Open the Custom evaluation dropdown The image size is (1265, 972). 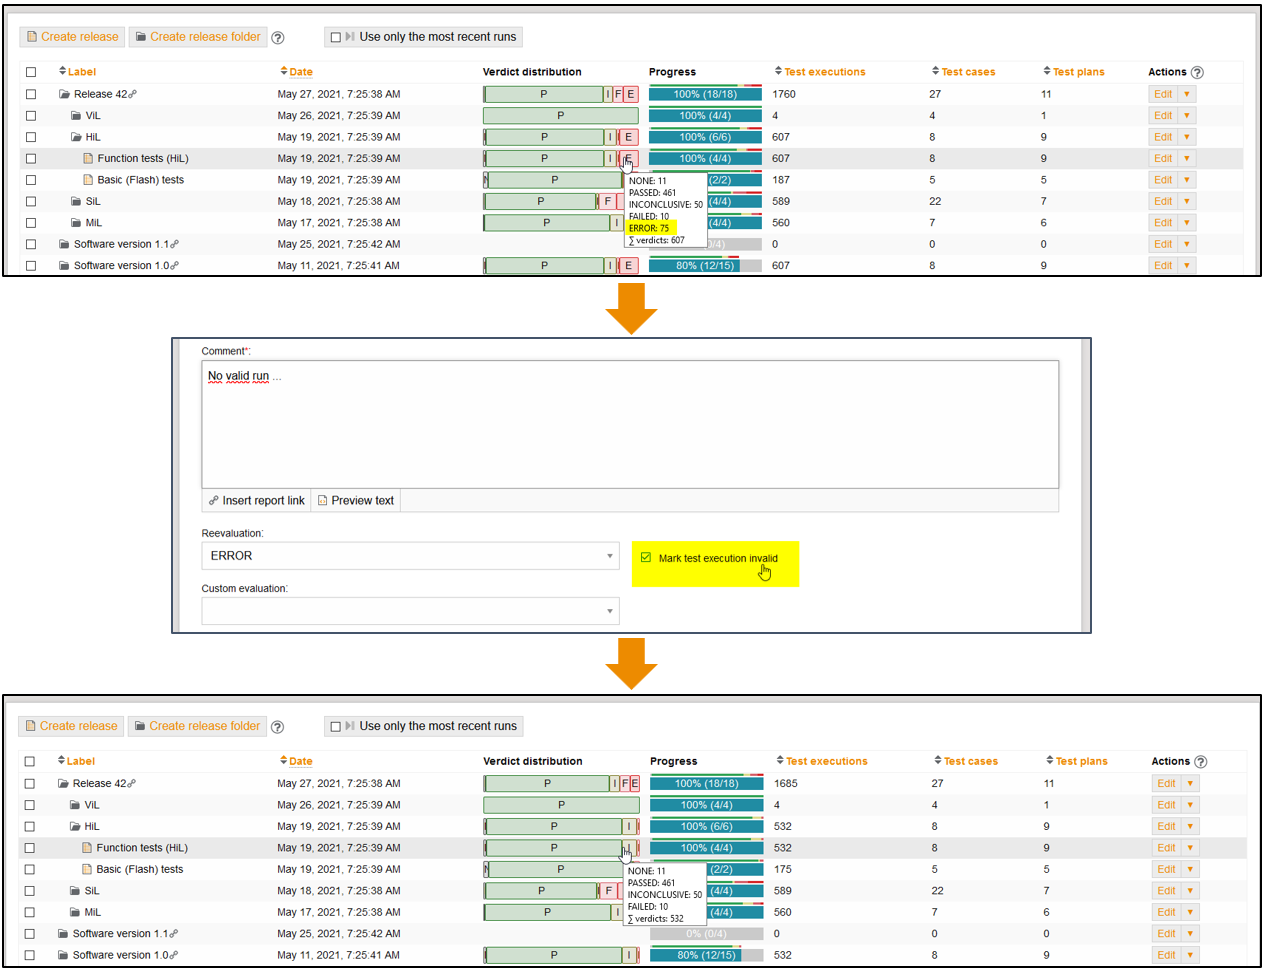click(x=410, y=611)
